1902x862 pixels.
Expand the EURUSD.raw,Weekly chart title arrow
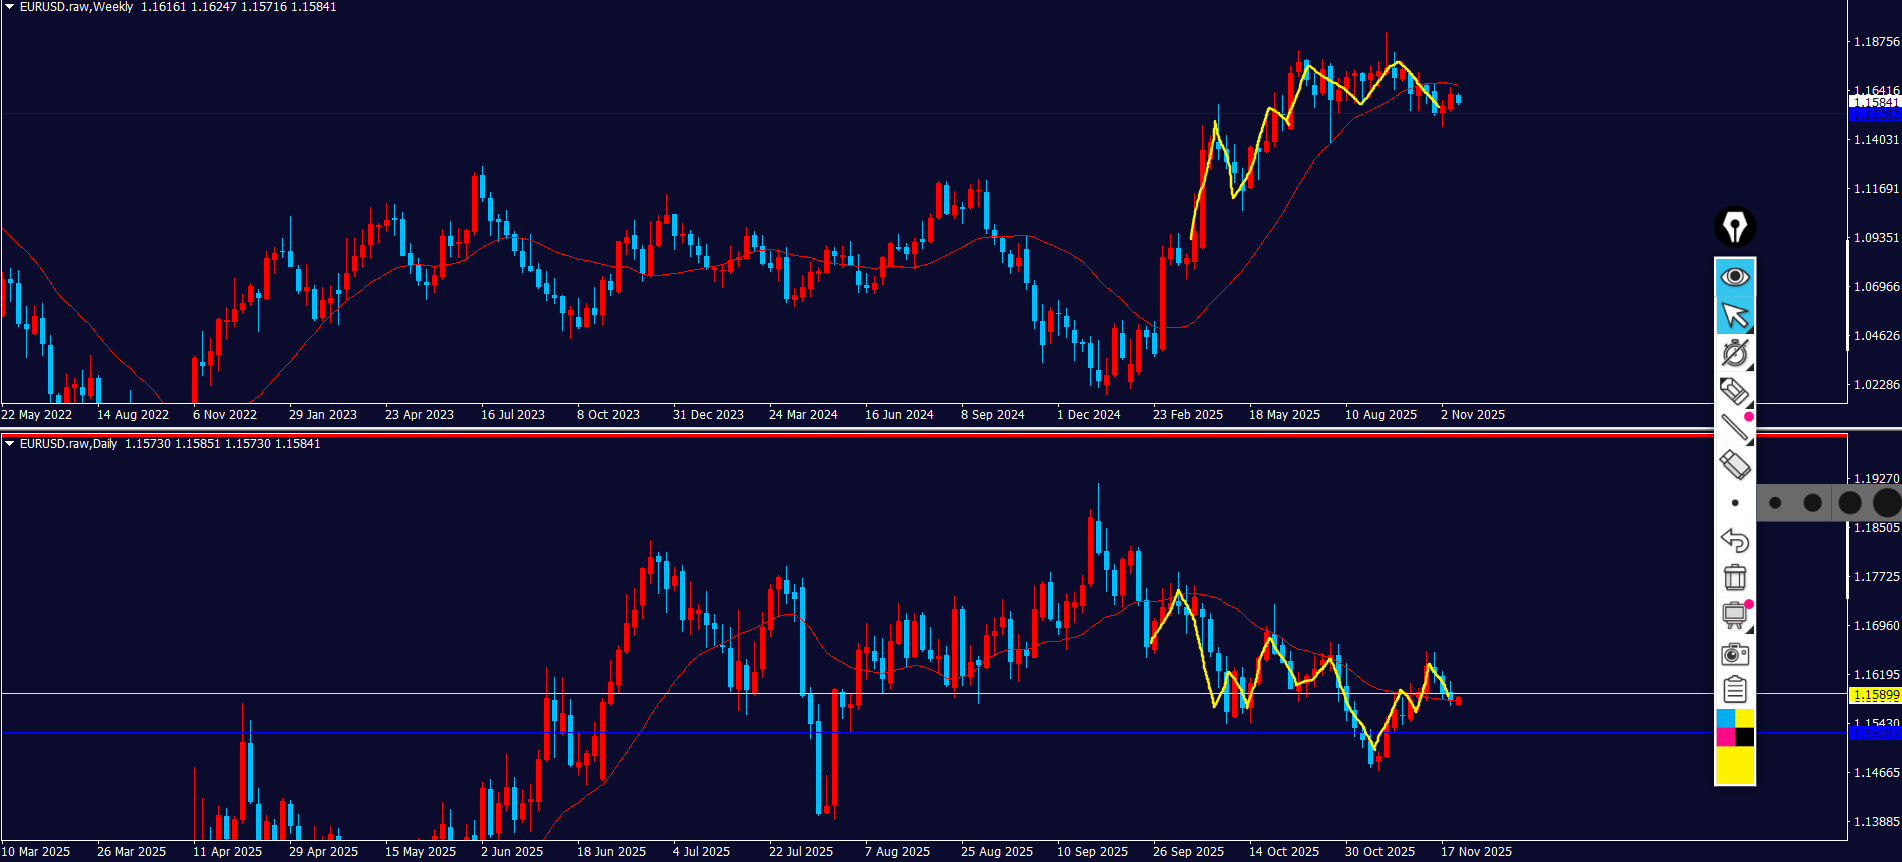pos(9,7)
